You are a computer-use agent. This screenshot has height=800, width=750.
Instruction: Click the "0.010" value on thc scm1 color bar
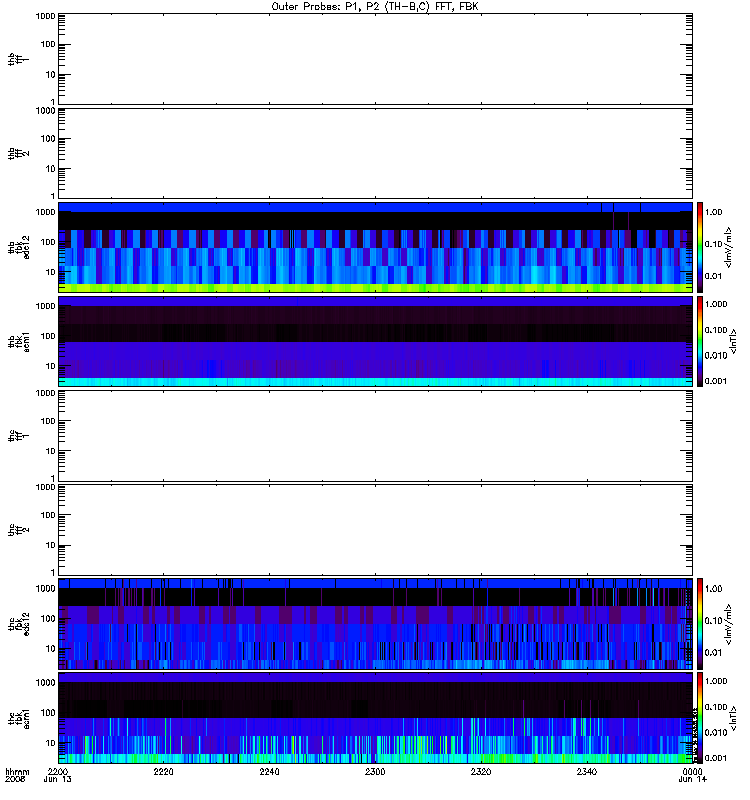click(716, 733)
